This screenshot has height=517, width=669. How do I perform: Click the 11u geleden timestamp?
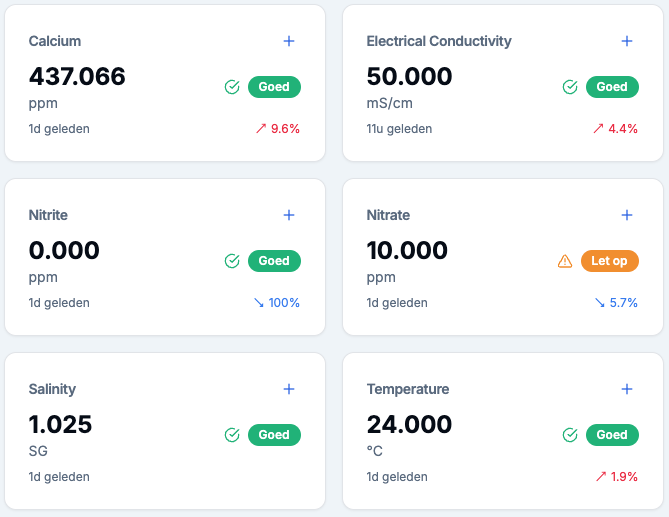click(399, 129)
